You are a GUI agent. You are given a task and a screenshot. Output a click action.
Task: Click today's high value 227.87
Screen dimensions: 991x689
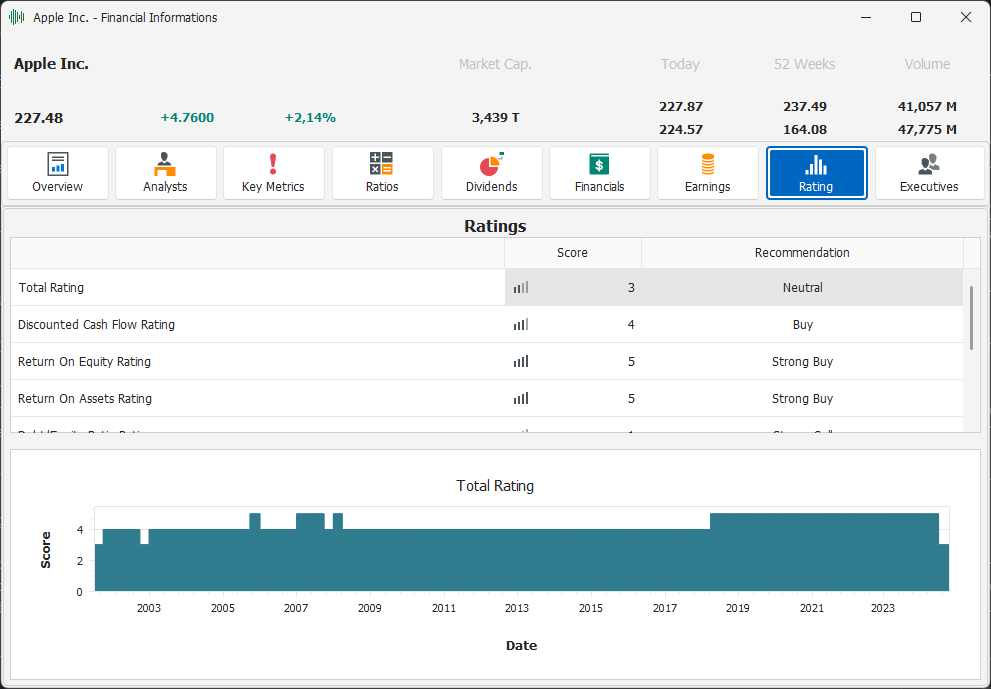(x=681, y=106)
